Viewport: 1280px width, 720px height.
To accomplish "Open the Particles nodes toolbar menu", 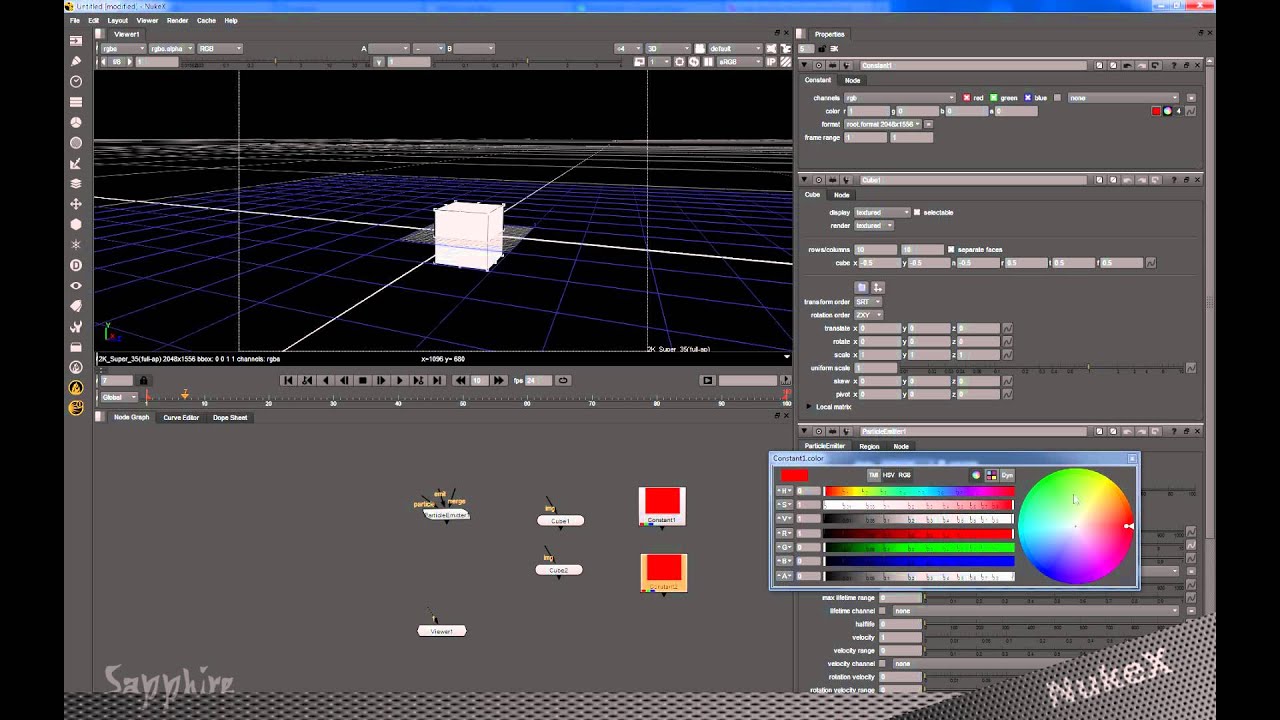I will point(76,245).
